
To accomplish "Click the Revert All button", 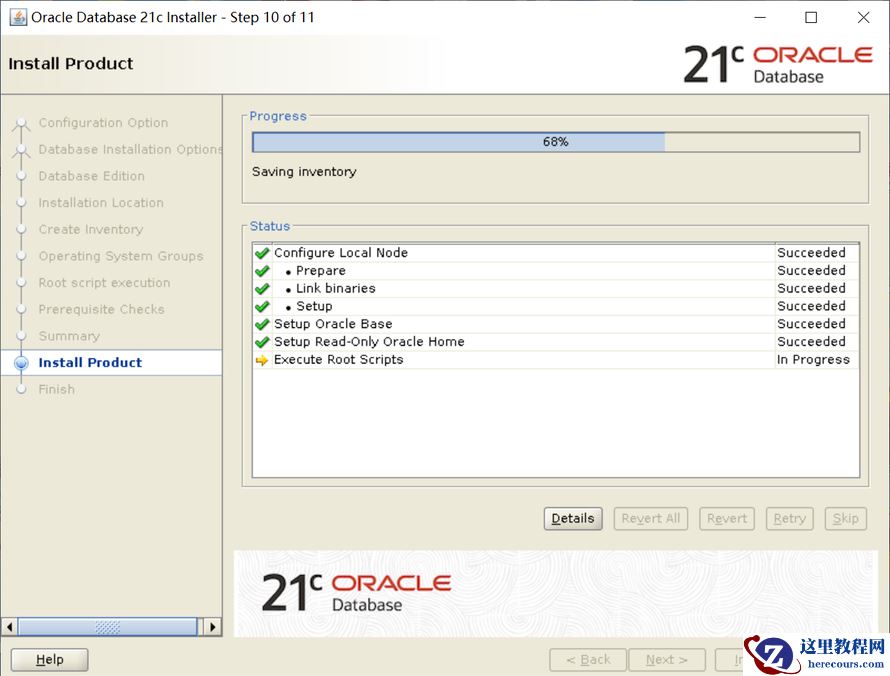I will click(x=650, y=518).
